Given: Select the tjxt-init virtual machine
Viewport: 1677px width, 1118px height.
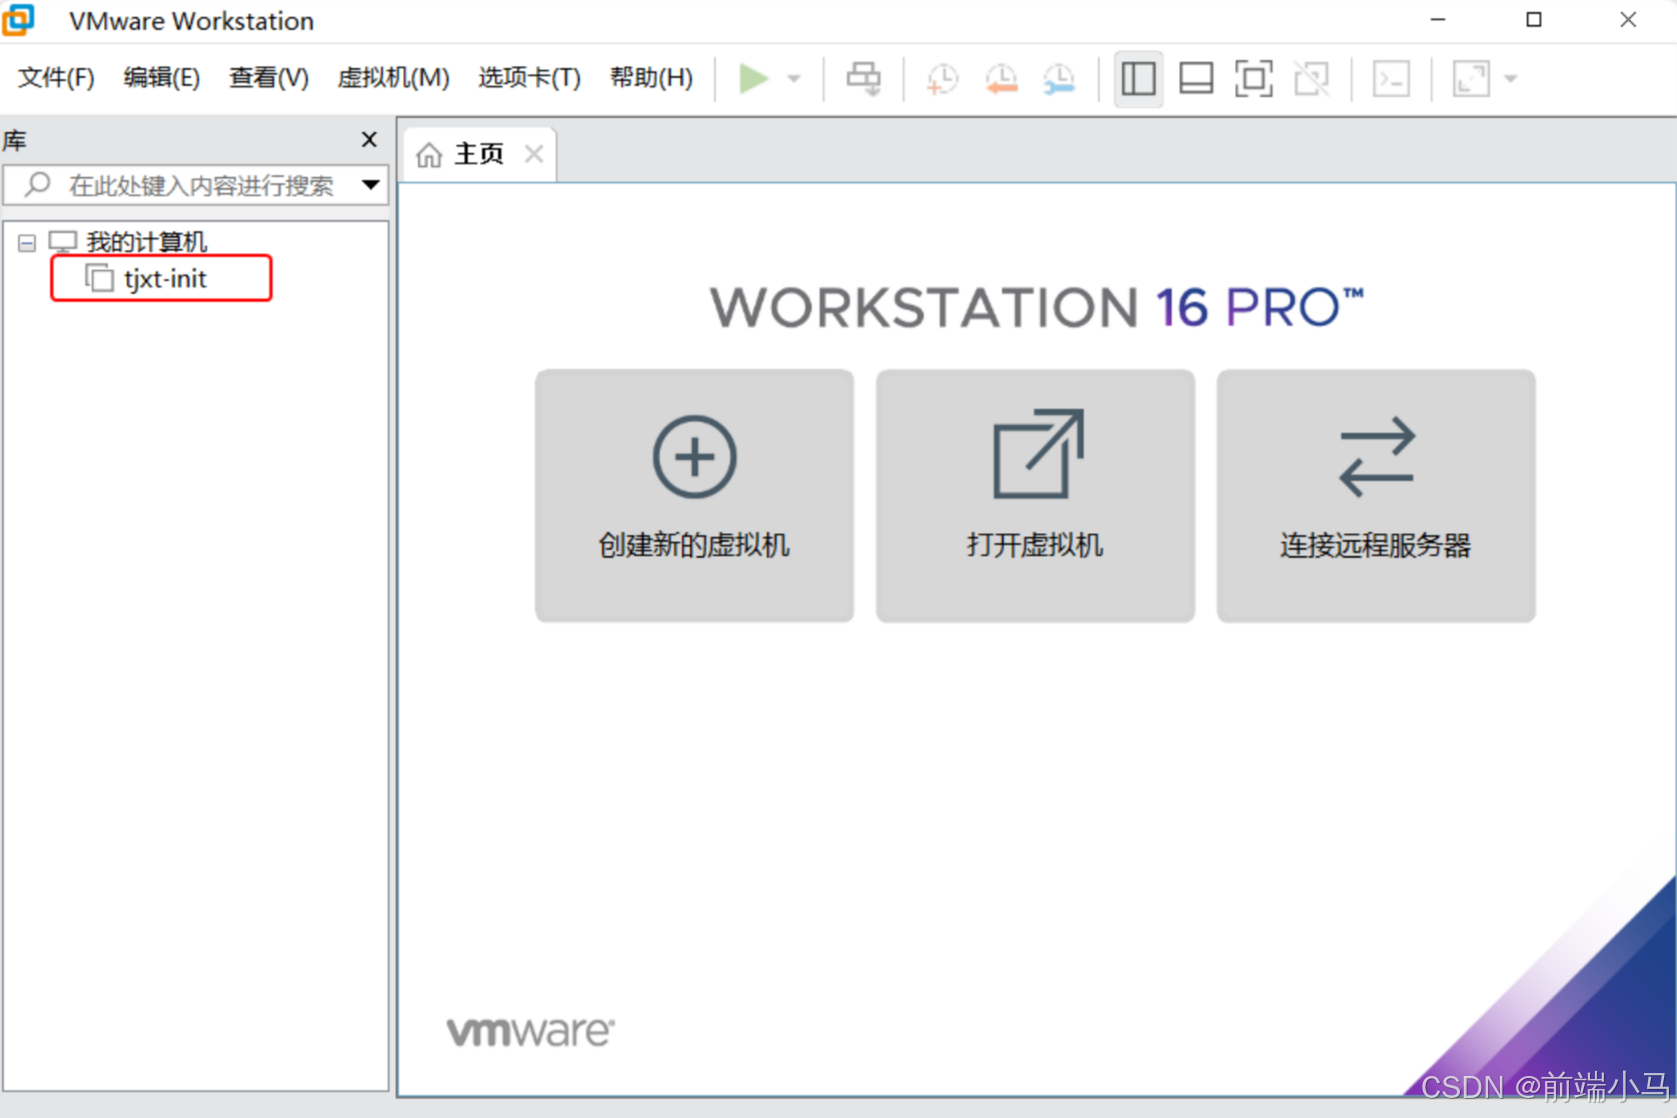Looking at the screenshot, I should tap(165, 279).
